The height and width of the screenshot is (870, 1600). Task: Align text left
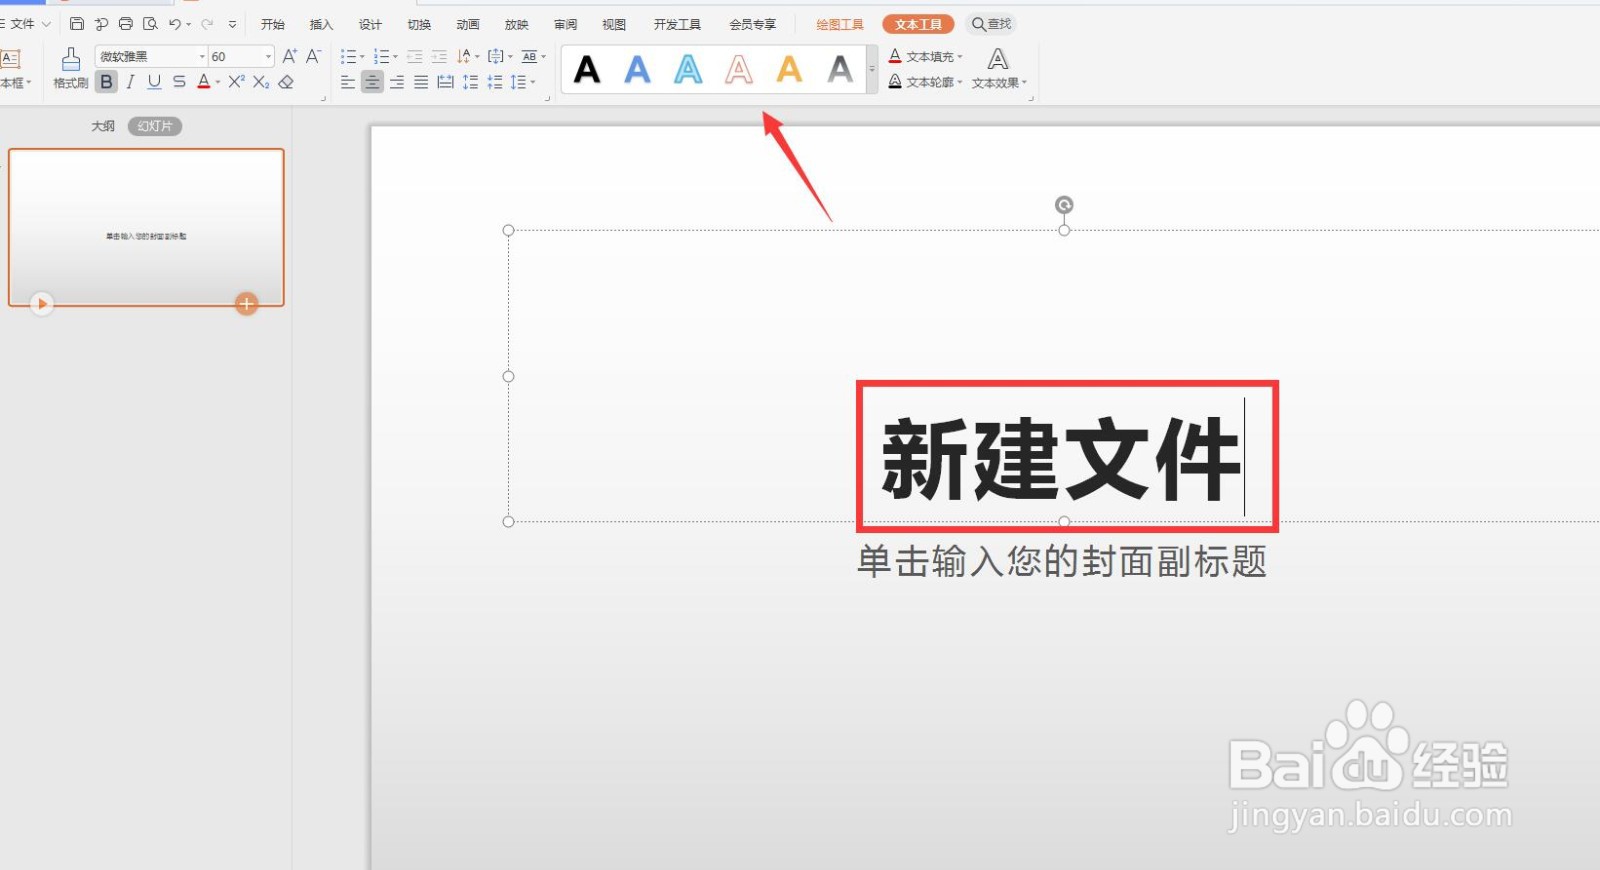348,82
